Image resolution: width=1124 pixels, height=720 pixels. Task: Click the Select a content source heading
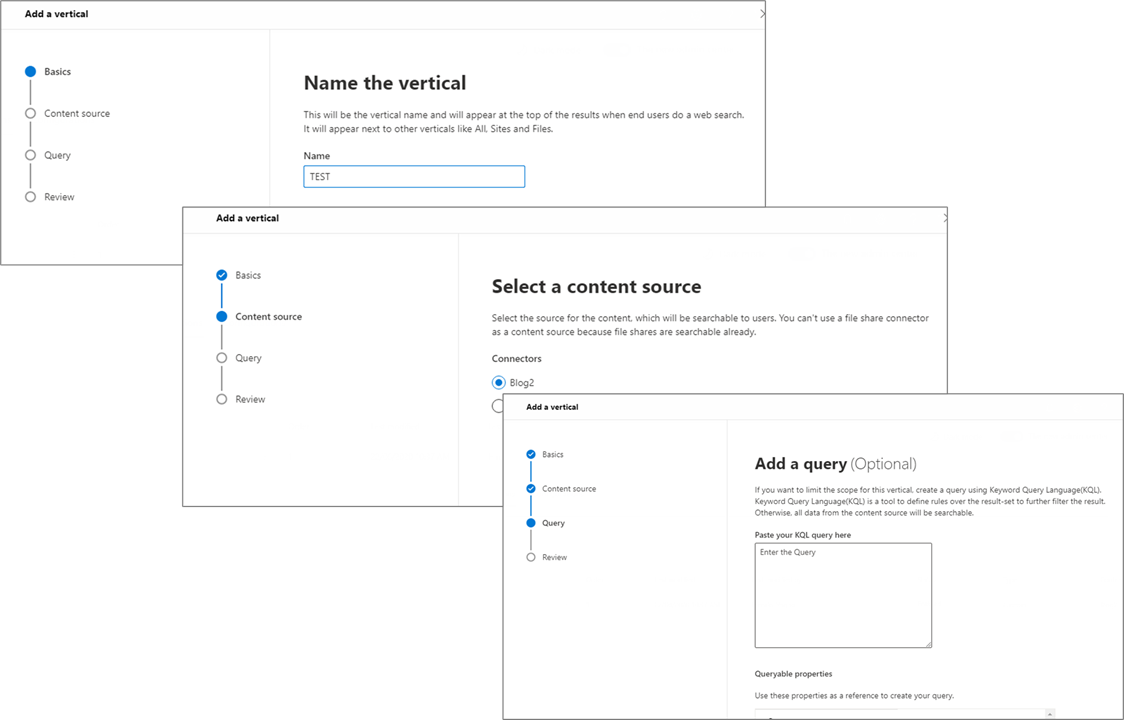596,287
